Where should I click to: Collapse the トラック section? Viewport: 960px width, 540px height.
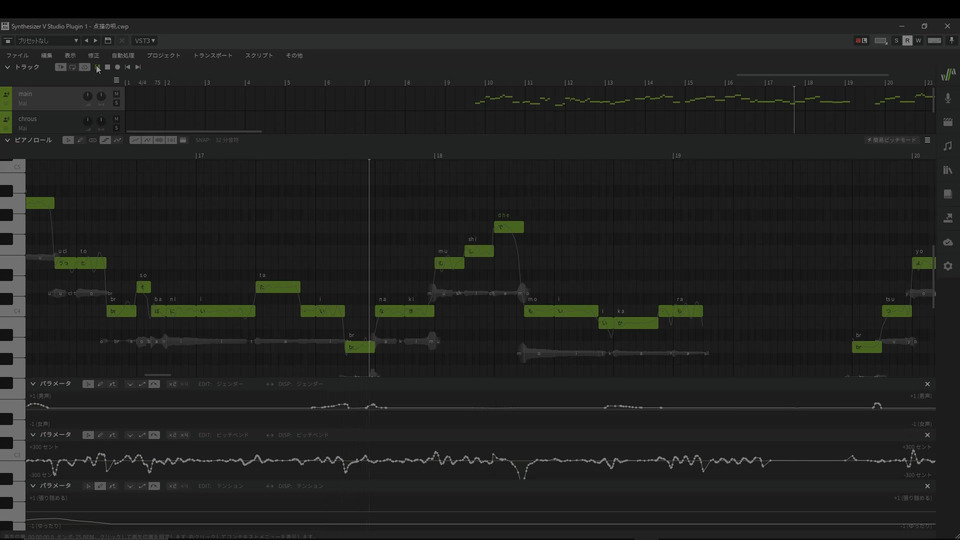(x=7, y=67)
